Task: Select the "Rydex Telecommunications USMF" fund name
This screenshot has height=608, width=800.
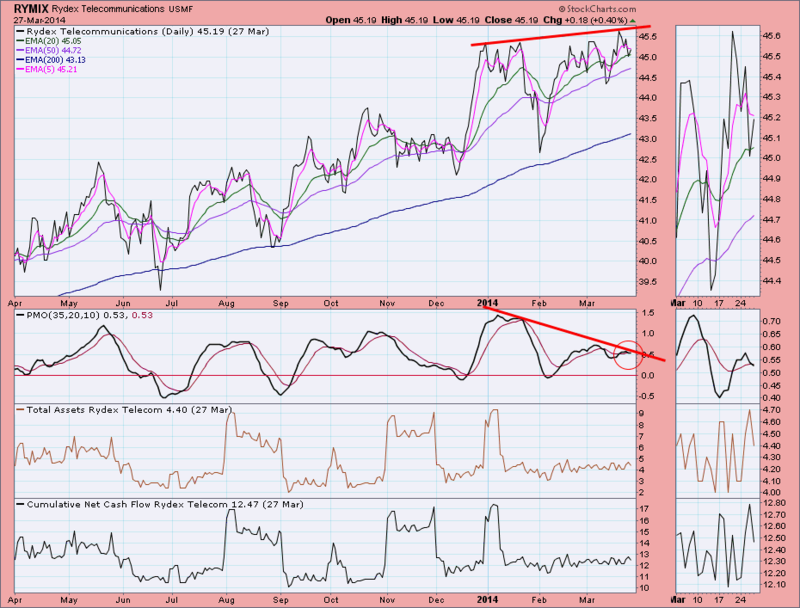Action: point(122,9)
